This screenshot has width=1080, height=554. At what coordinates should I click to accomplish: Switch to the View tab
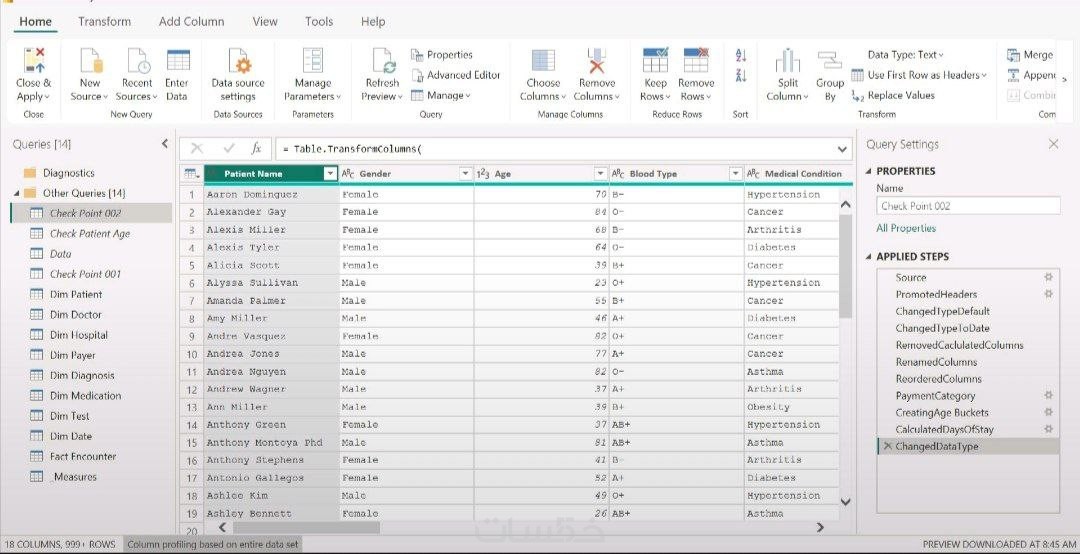point(264,21)
